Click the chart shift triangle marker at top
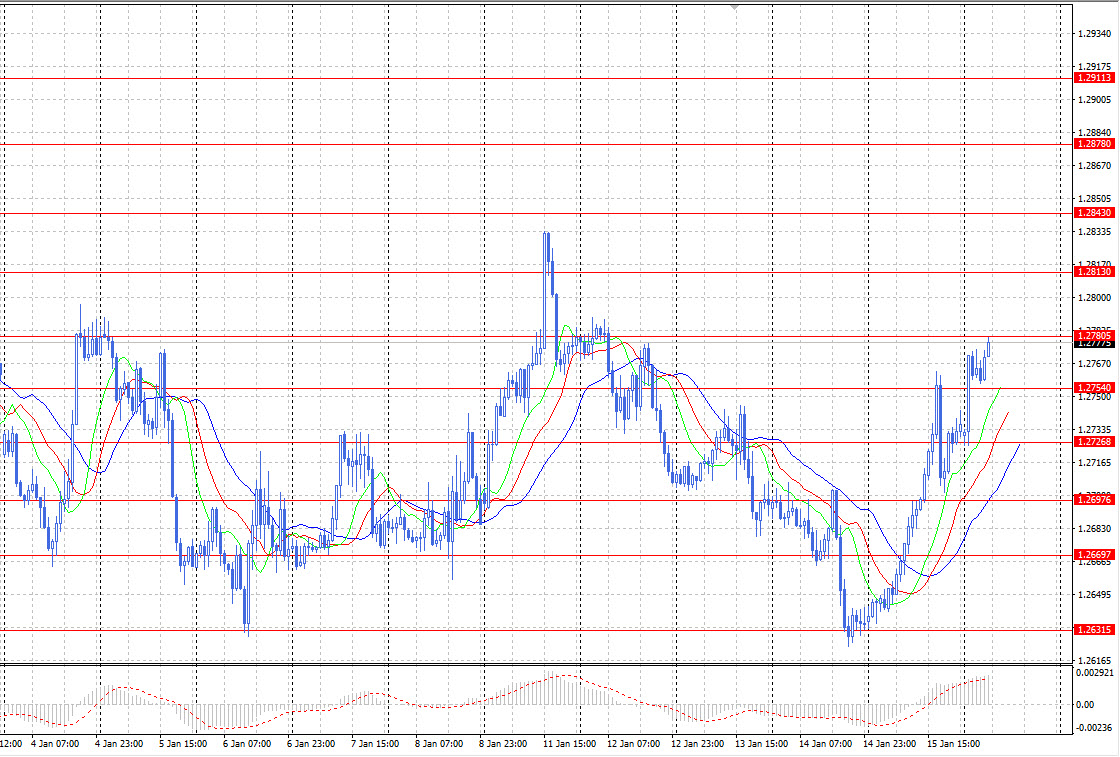Screen dimensions: 1120x757 point(734,7)
